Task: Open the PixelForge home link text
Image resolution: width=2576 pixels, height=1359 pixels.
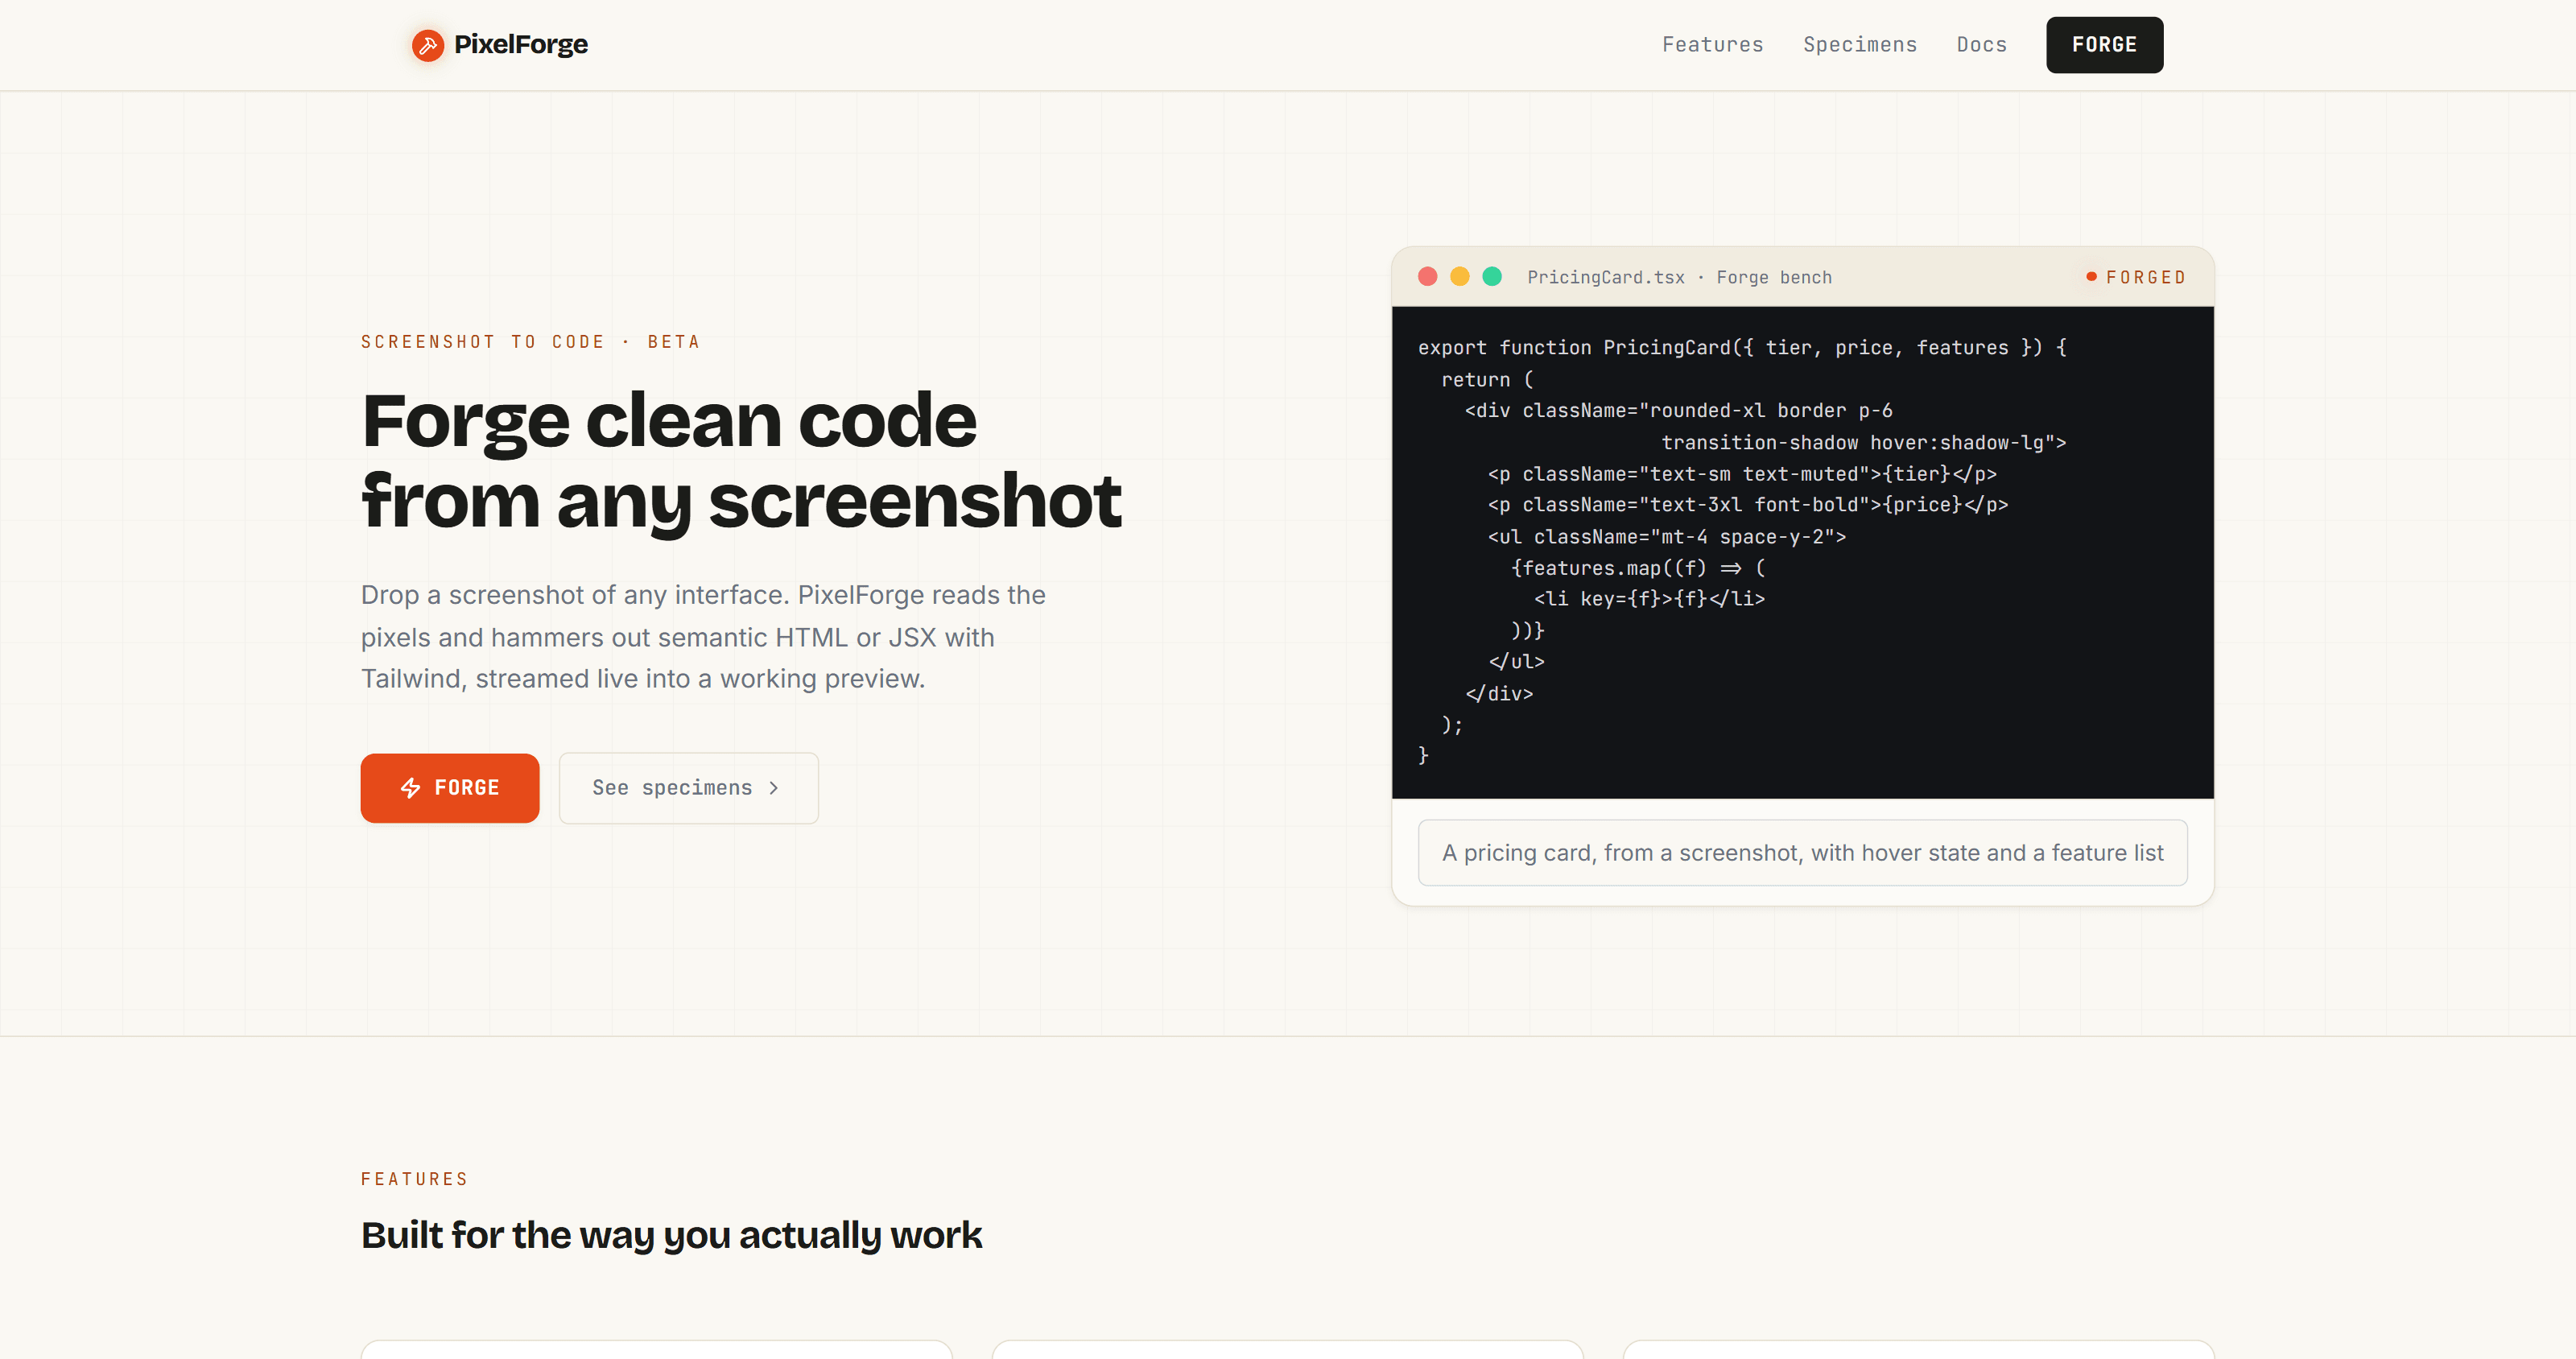Action: coord(520,45)
